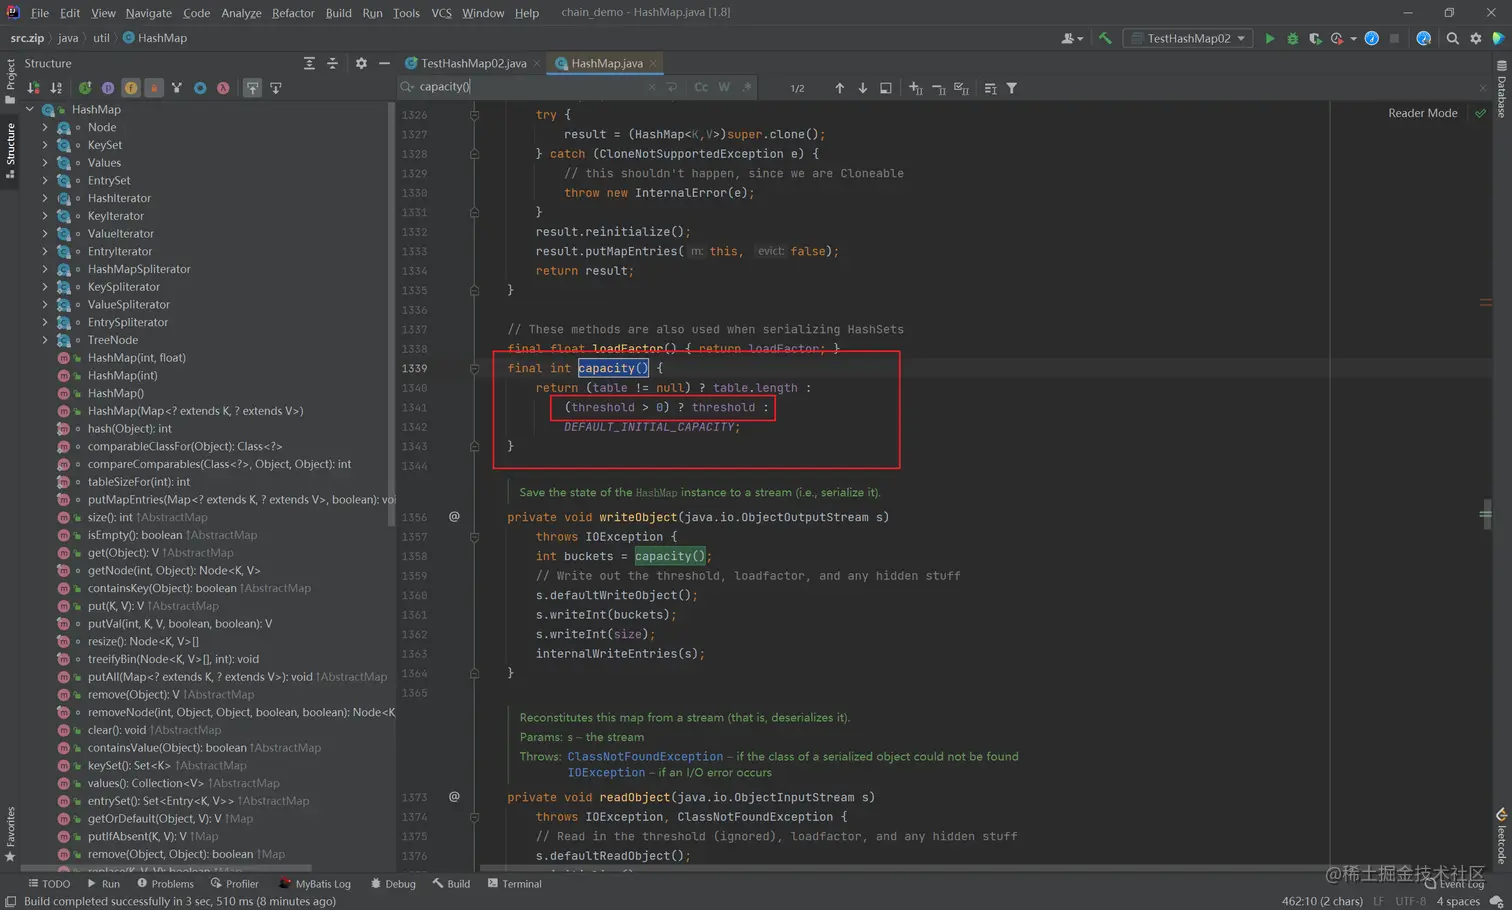Open the Terminal tool window
Screen dimensions: 1512x910
pyautogui.click(x=514, y=884)
